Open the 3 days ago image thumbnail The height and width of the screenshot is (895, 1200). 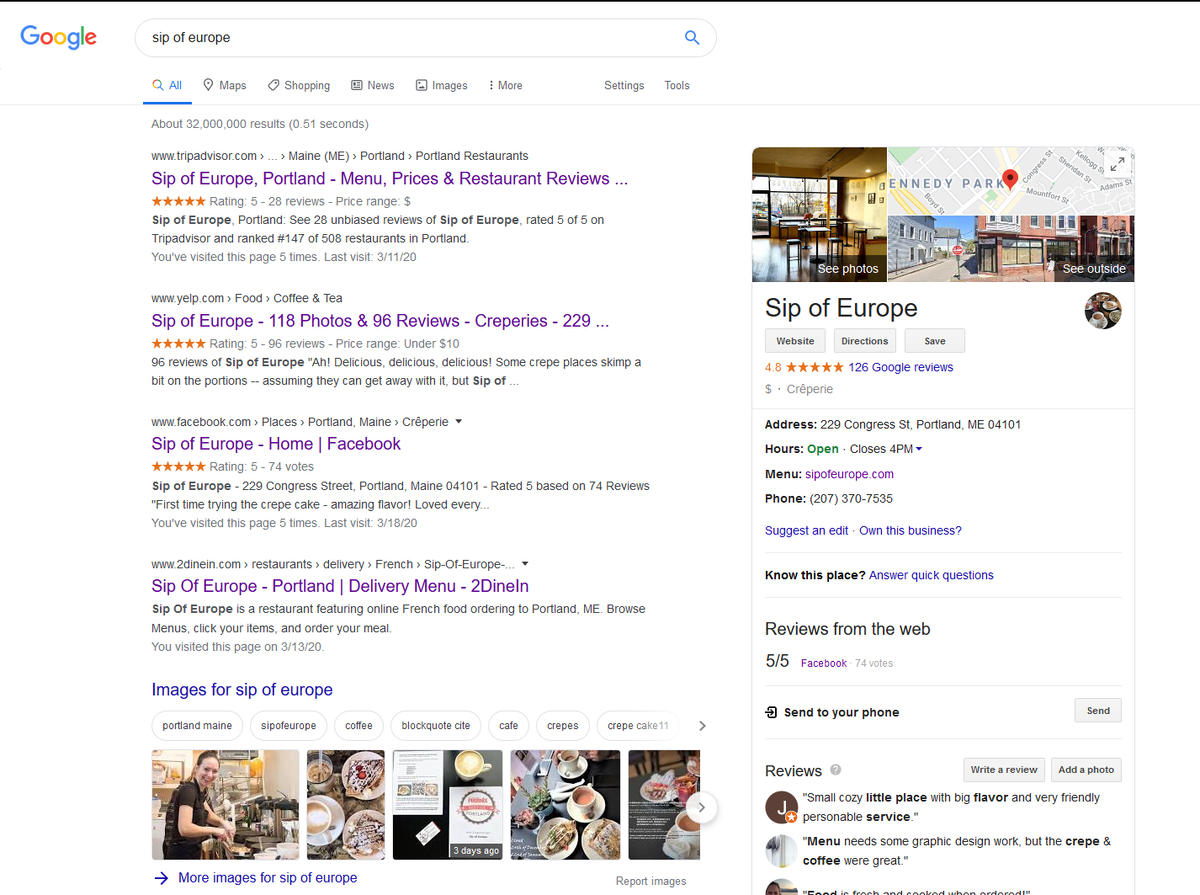448,805
